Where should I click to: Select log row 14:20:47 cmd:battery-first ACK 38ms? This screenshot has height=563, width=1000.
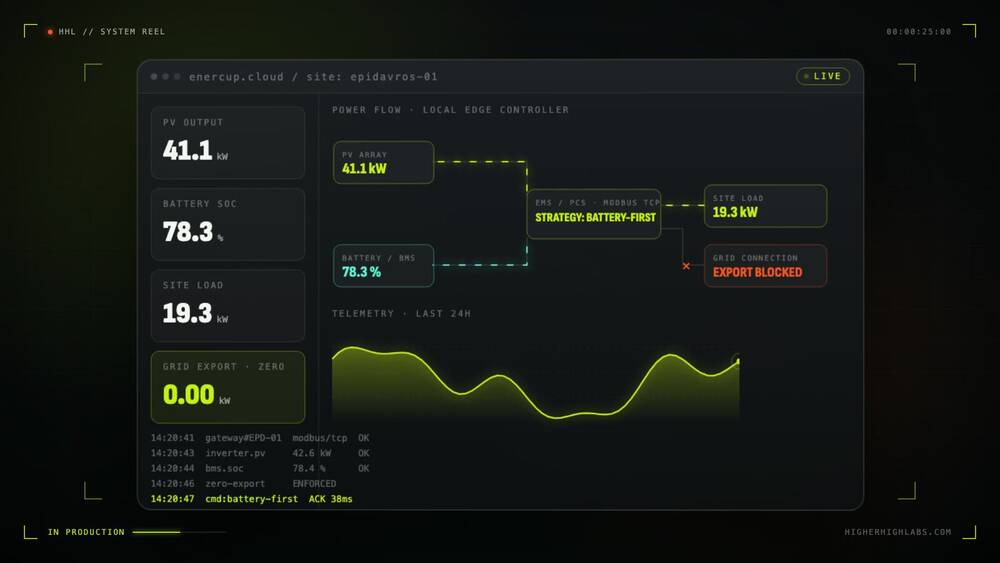(x=251, y=499)
